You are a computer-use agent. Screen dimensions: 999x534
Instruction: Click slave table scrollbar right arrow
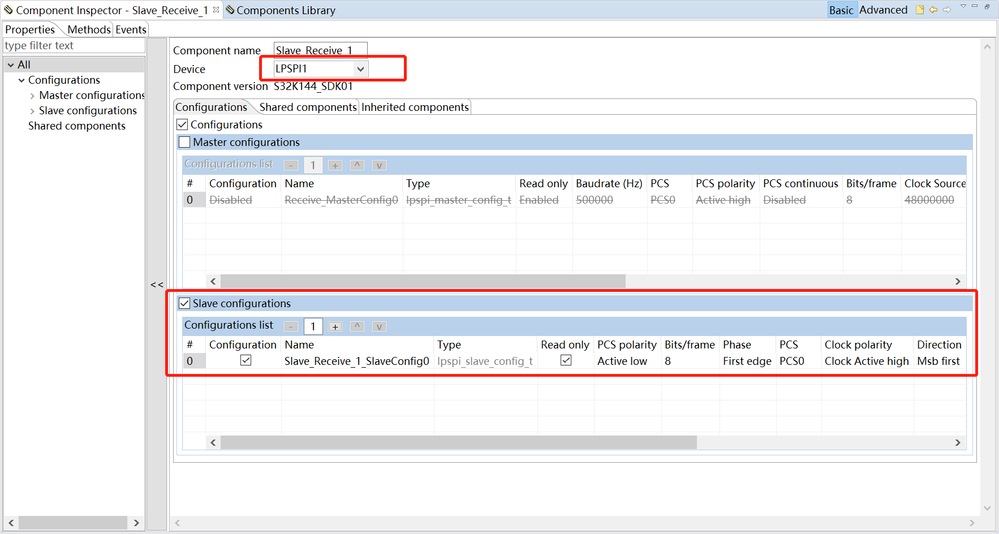coord(958,442)
